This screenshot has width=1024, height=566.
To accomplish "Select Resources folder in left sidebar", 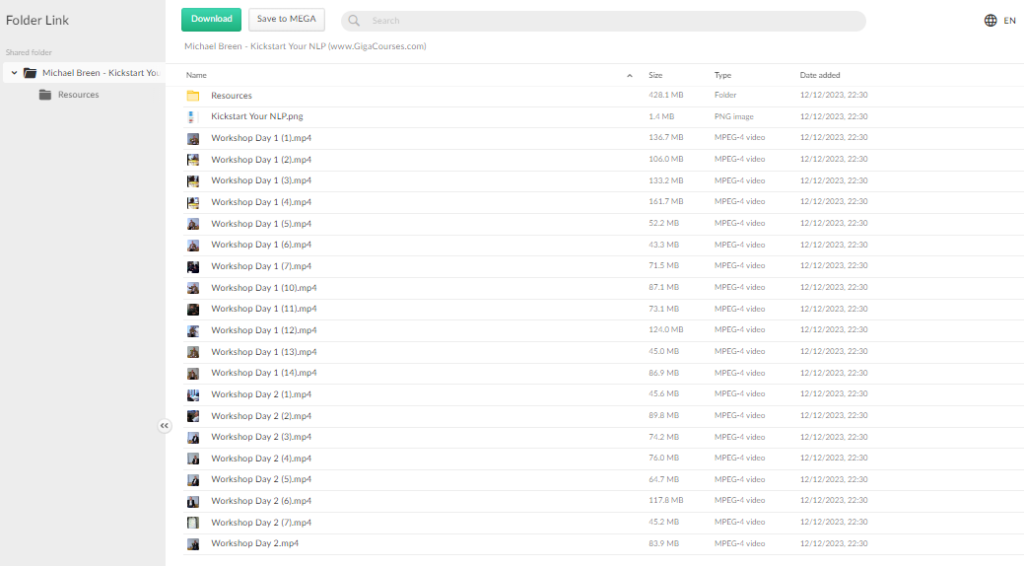I will point(78,95).
